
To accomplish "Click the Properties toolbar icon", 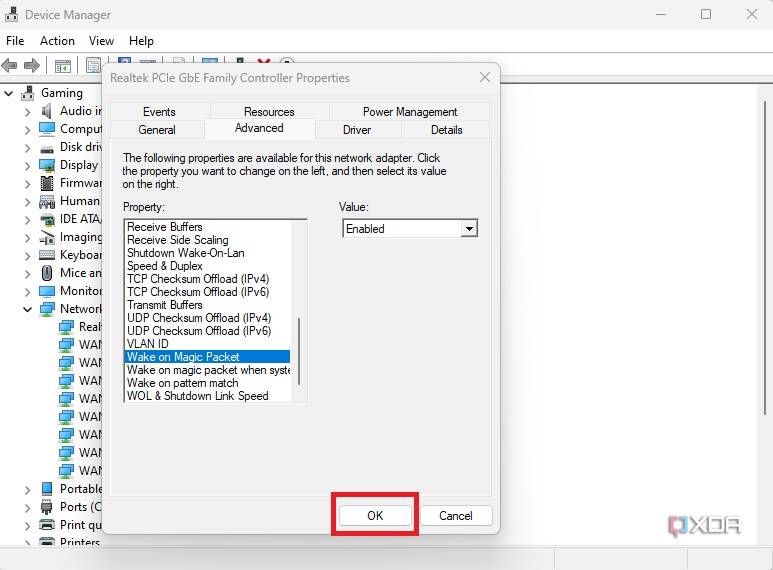I will [93, 65].
